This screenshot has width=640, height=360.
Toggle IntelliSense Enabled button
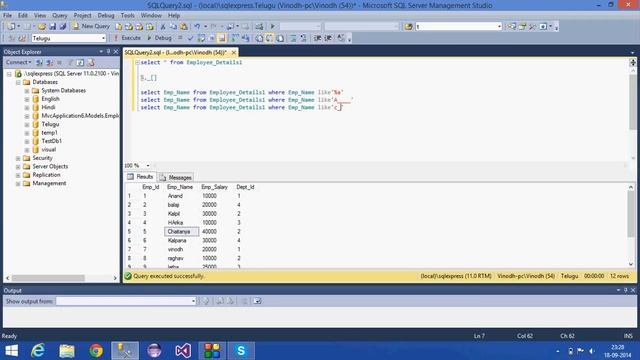coord(222,38)
